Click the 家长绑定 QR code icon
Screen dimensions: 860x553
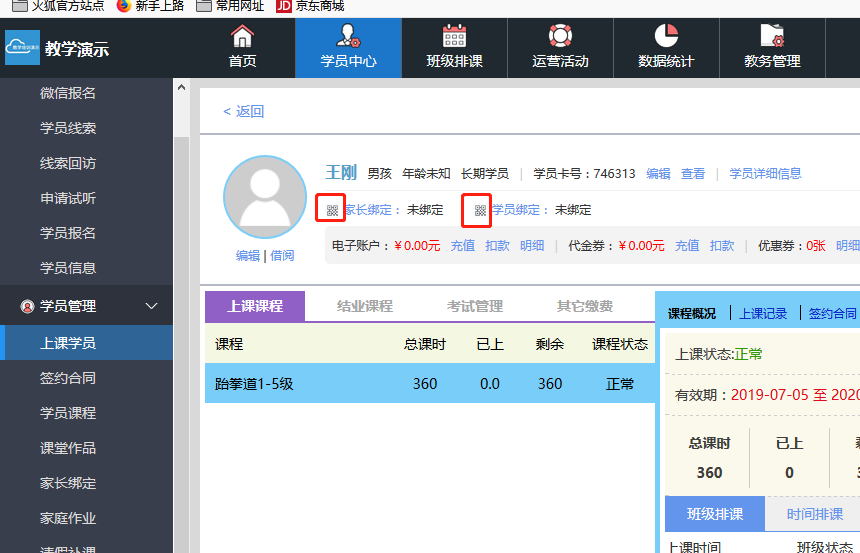click(x=332, y=210)
